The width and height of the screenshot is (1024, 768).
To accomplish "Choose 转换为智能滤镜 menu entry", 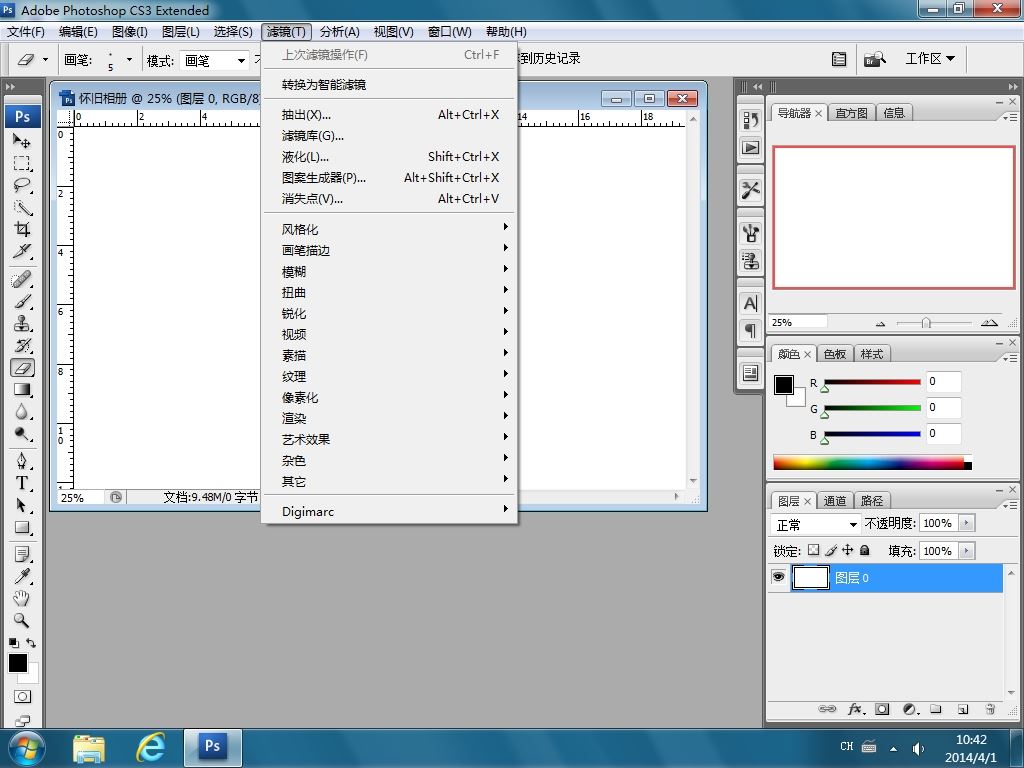I will (389, 84).
